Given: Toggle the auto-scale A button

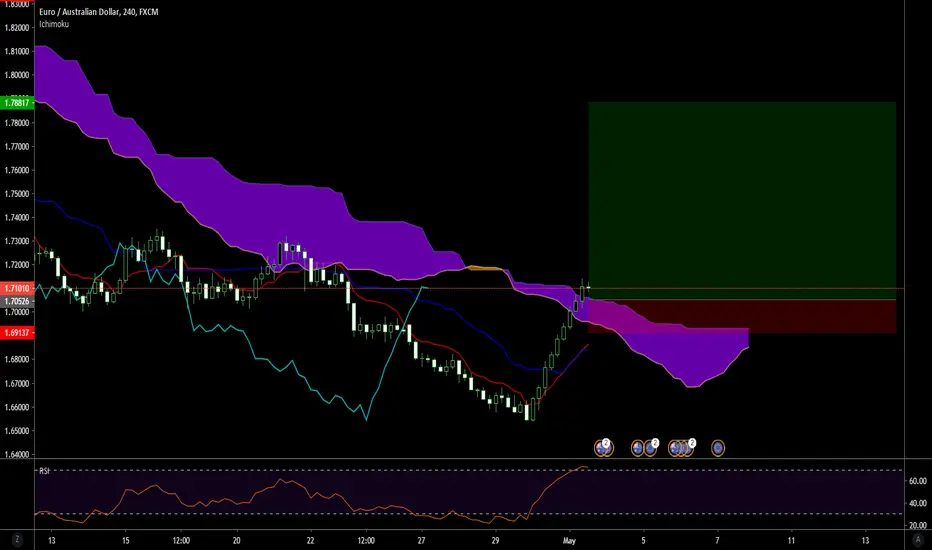Looking at the screenshot, I should (x=918, y=540).
